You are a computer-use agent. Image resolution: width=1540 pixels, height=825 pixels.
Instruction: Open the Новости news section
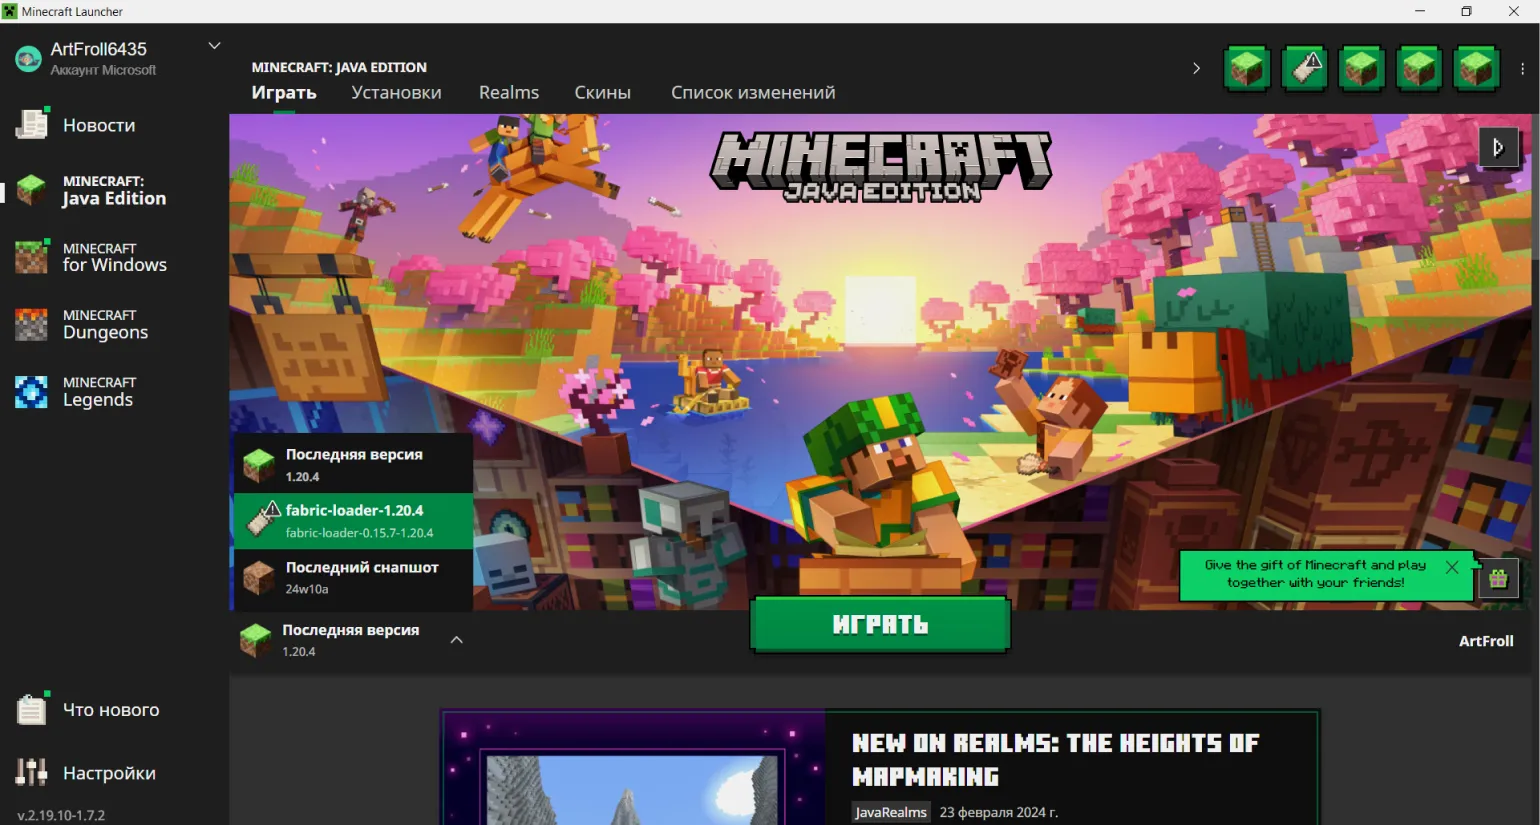tap(98, 125)
